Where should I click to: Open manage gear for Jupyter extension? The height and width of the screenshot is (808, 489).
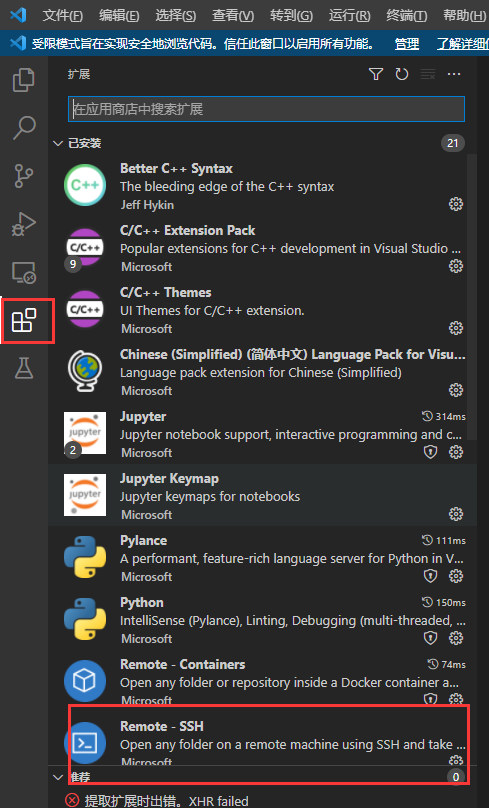[456, 452]
